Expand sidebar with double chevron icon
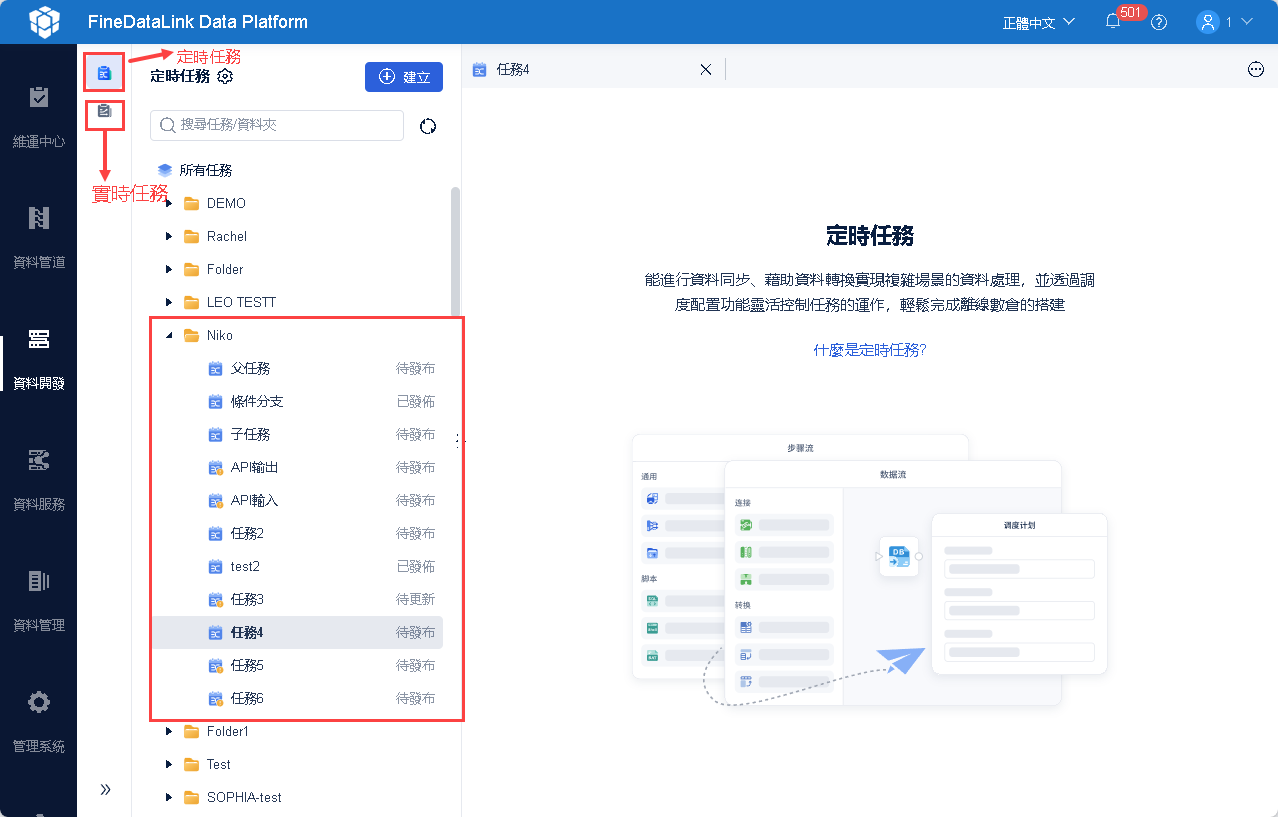This screenshot has width=1278, height=817. (105, 789)
